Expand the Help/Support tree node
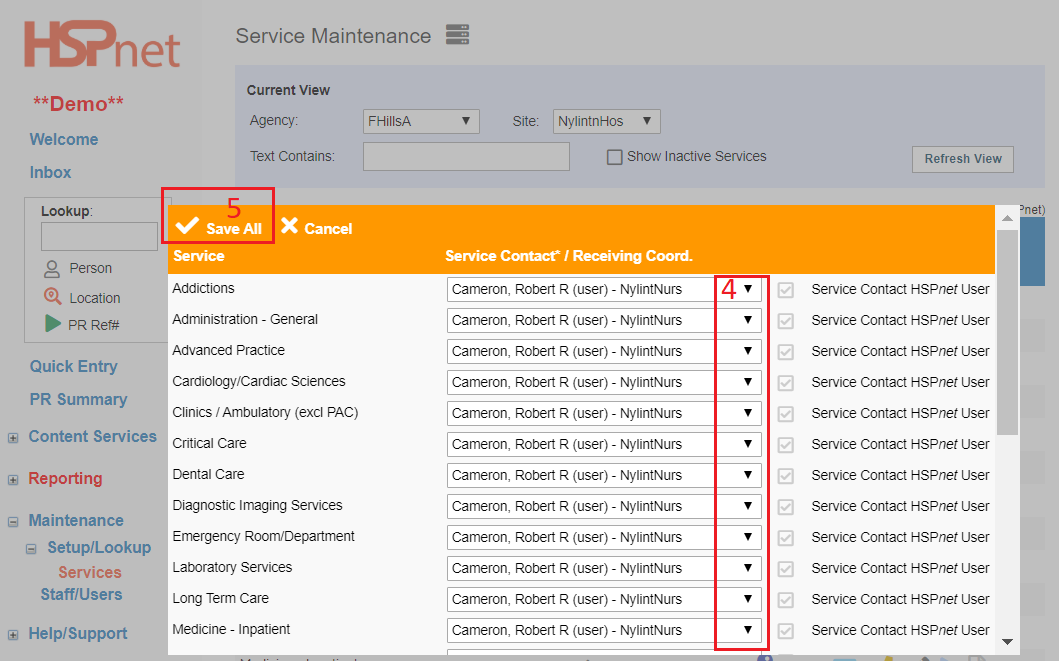 (13, 635)
